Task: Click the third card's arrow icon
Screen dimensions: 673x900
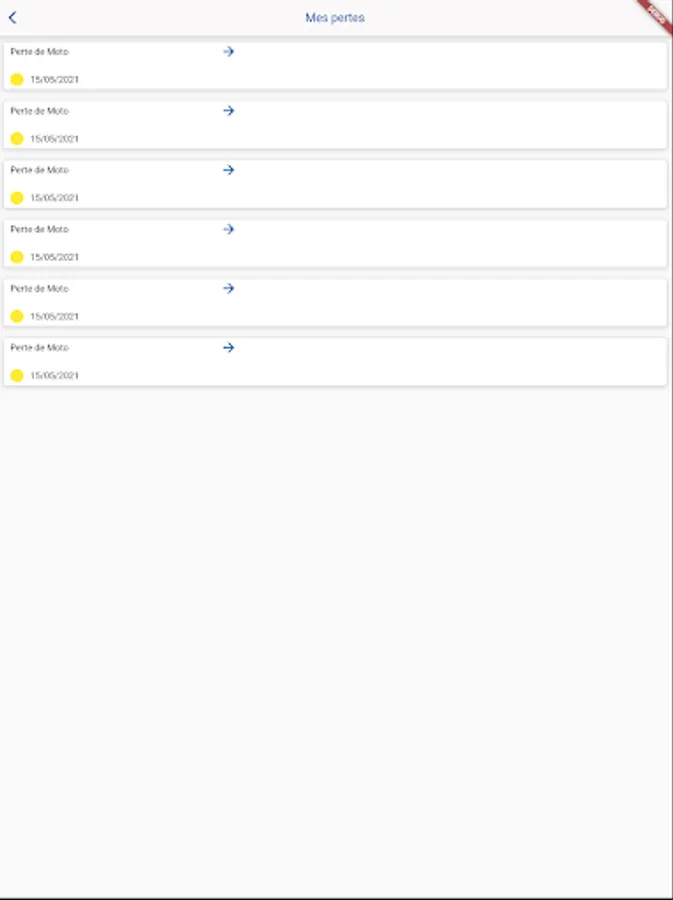Action: tap(228, 170)
